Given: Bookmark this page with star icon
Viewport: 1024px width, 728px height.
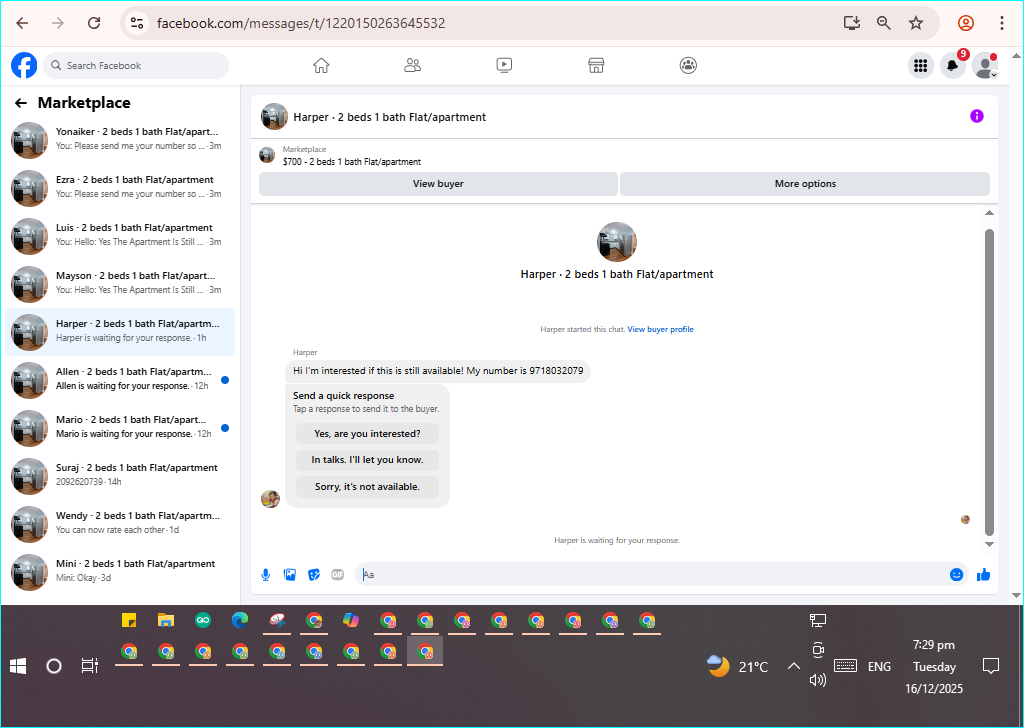Looking at the screenshot, I should [x=916, y=23].
